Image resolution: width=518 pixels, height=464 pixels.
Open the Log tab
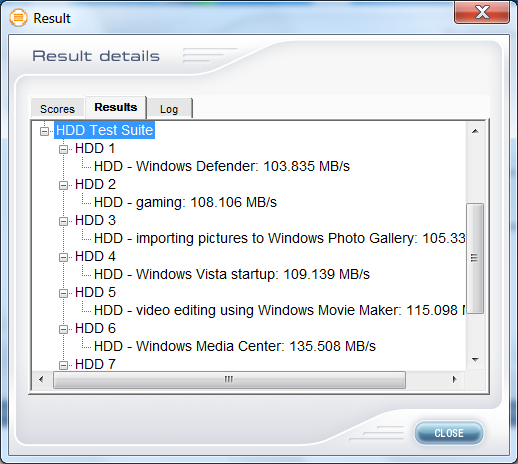[x=169, y=109]
